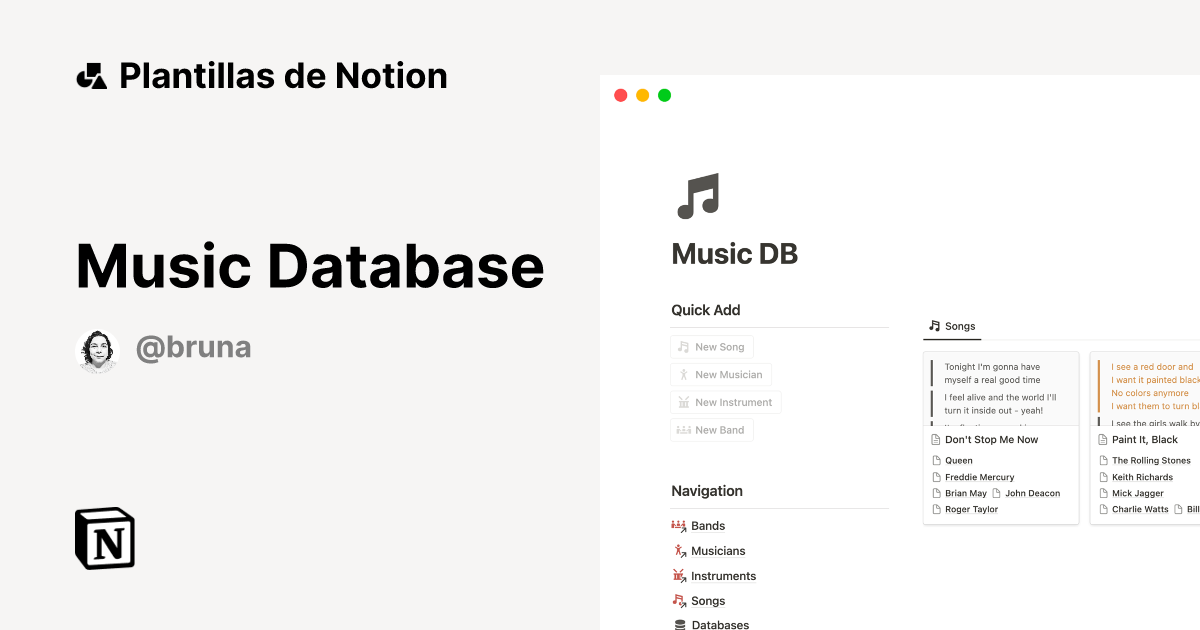Click the red Songs icon in Navigation

pos(679,600)
